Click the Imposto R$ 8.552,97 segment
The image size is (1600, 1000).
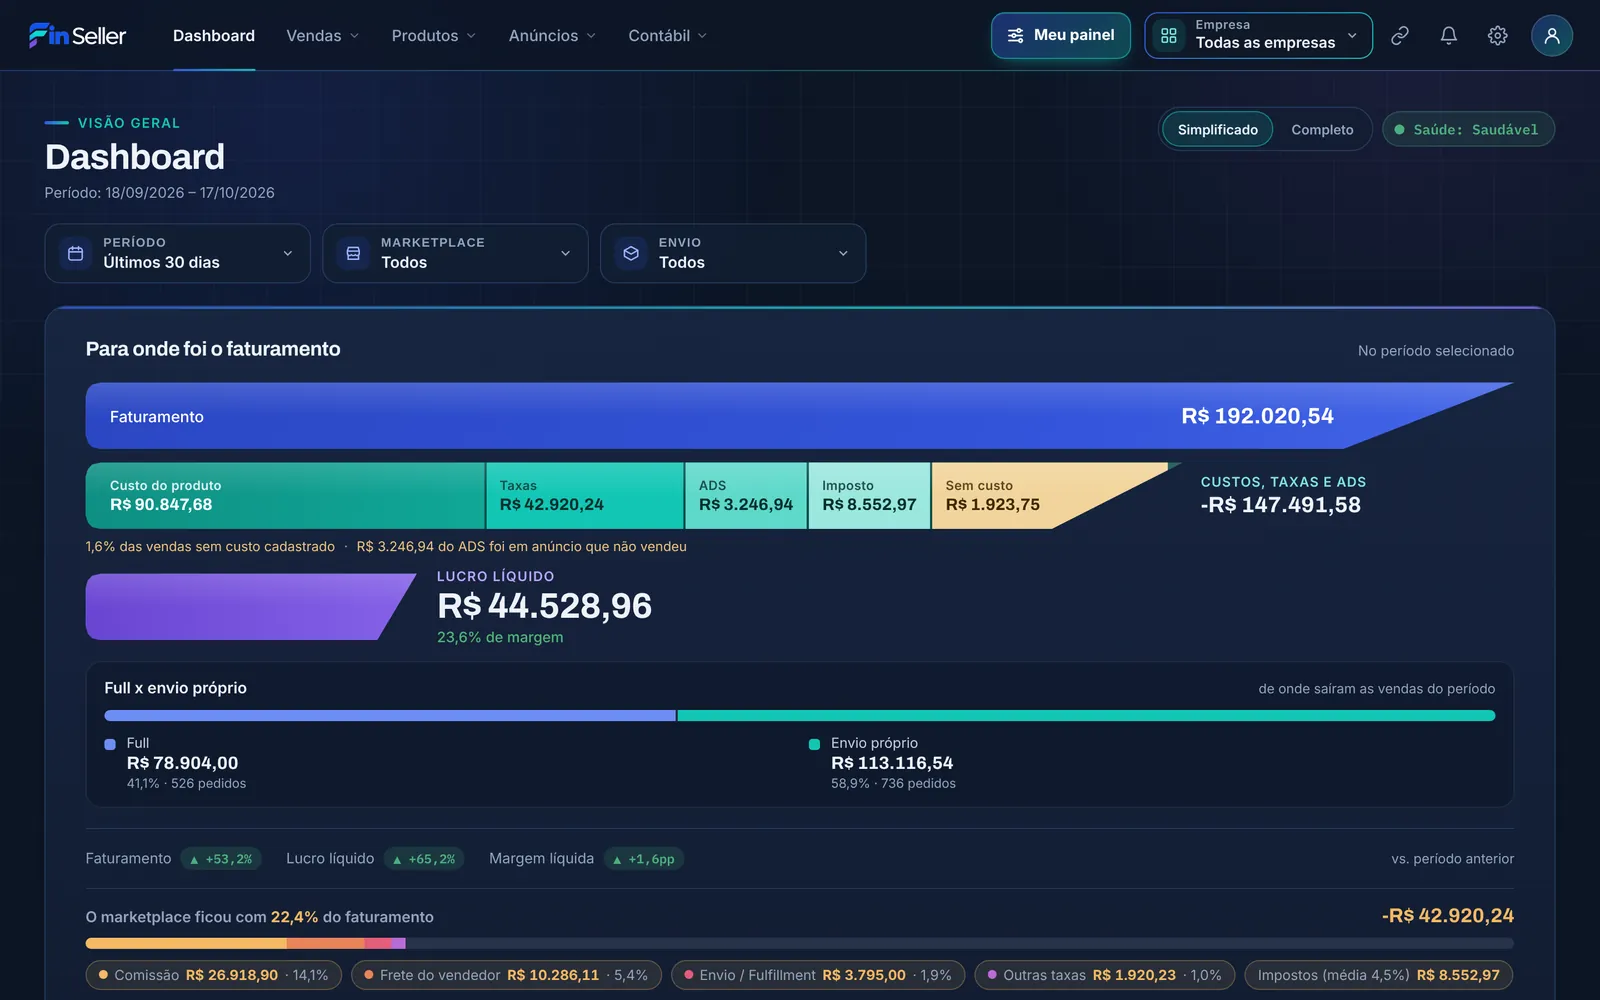pyautogui.click(x=869, y=495)
